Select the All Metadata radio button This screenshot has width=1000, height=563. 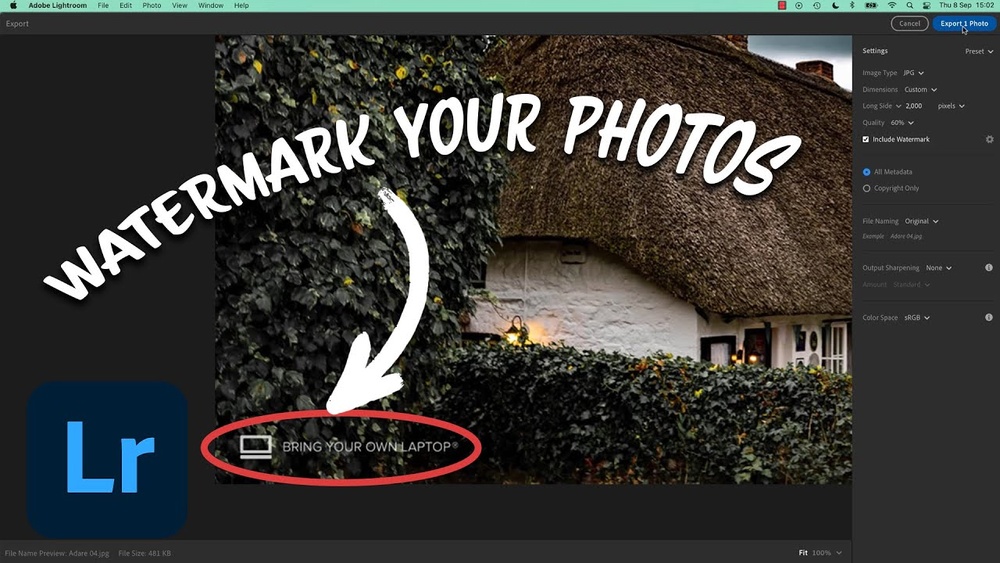coord(866,172)
